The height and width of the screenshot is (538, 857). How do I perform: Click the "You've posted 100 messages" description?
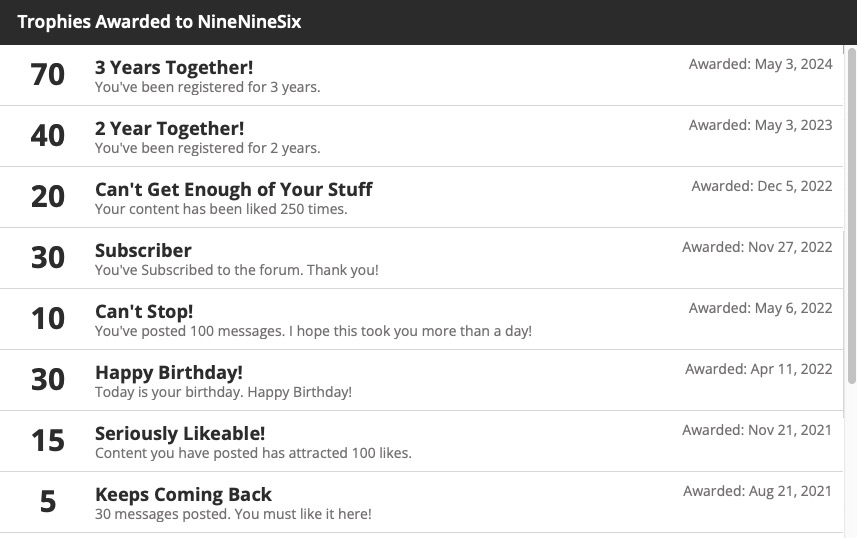tap(313, 331)
